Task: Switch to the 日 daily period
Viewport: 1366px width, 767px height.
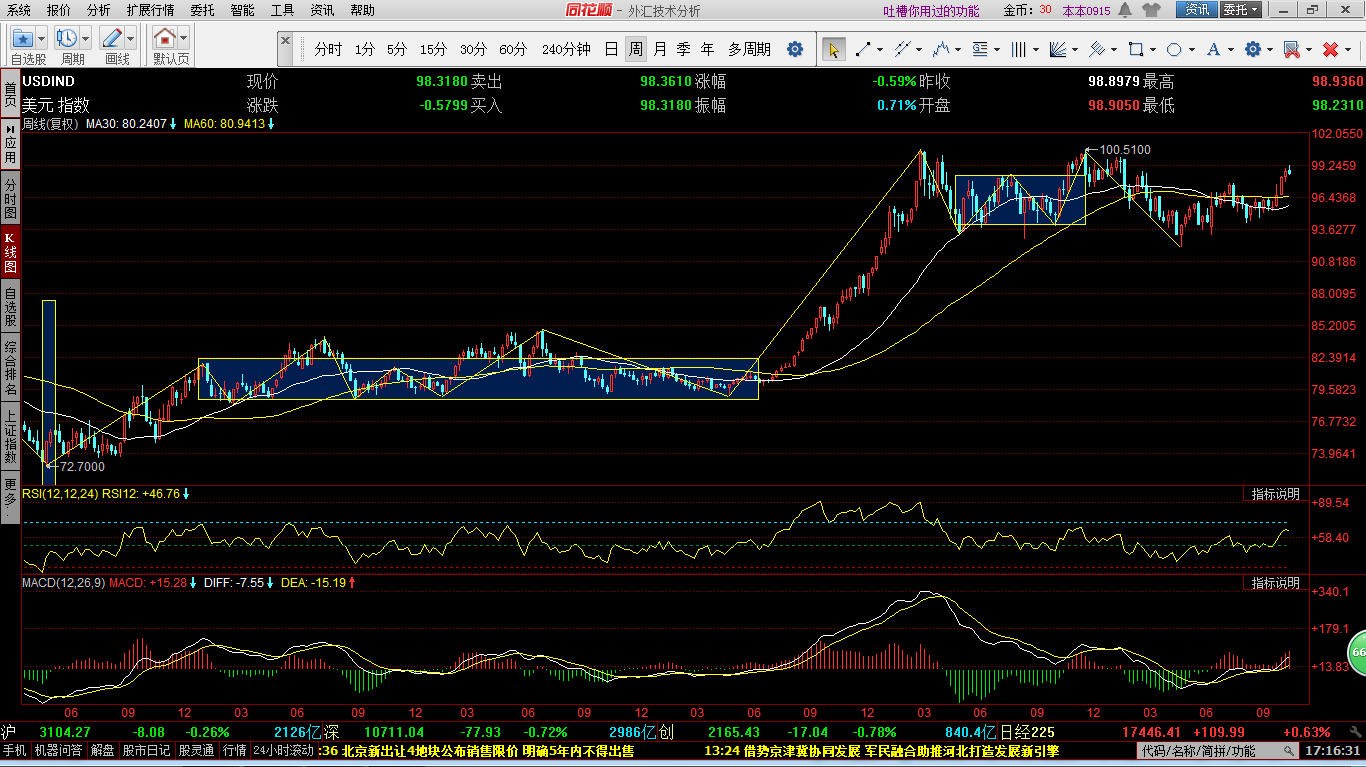Action: [x=611, y=49]
